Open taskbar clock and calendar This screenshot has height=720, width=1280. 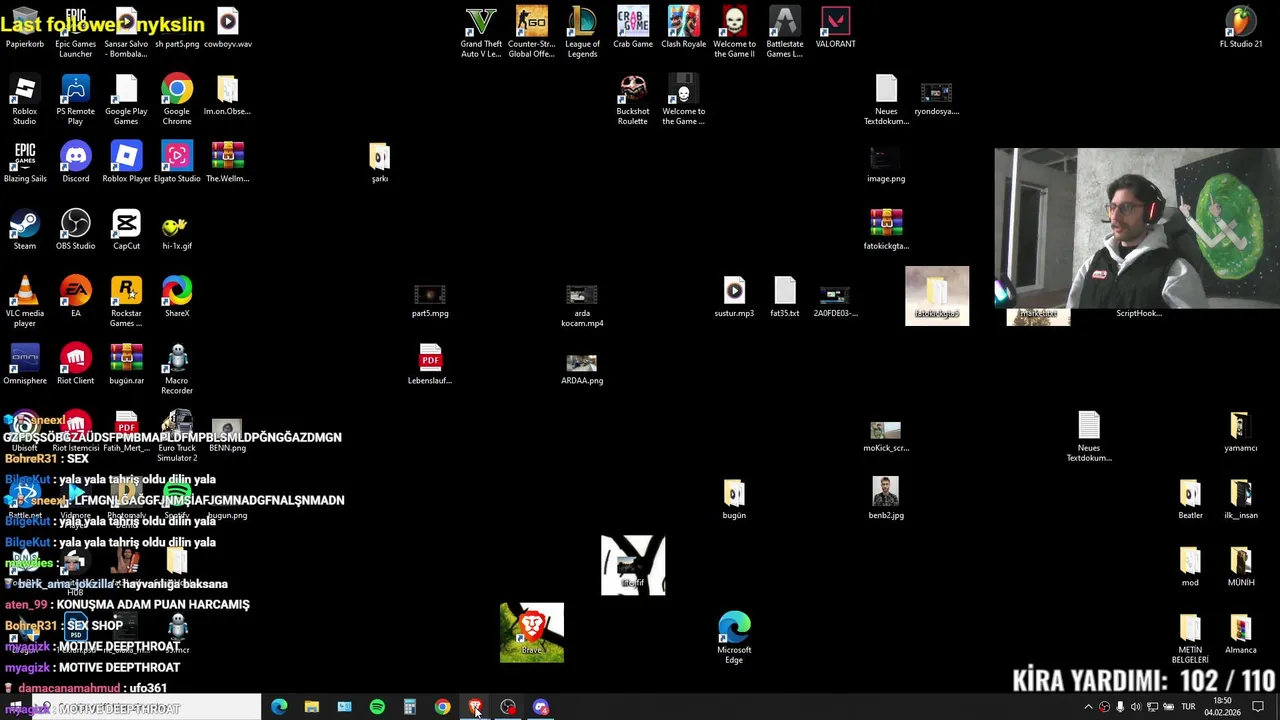[x=1222, y=707]
